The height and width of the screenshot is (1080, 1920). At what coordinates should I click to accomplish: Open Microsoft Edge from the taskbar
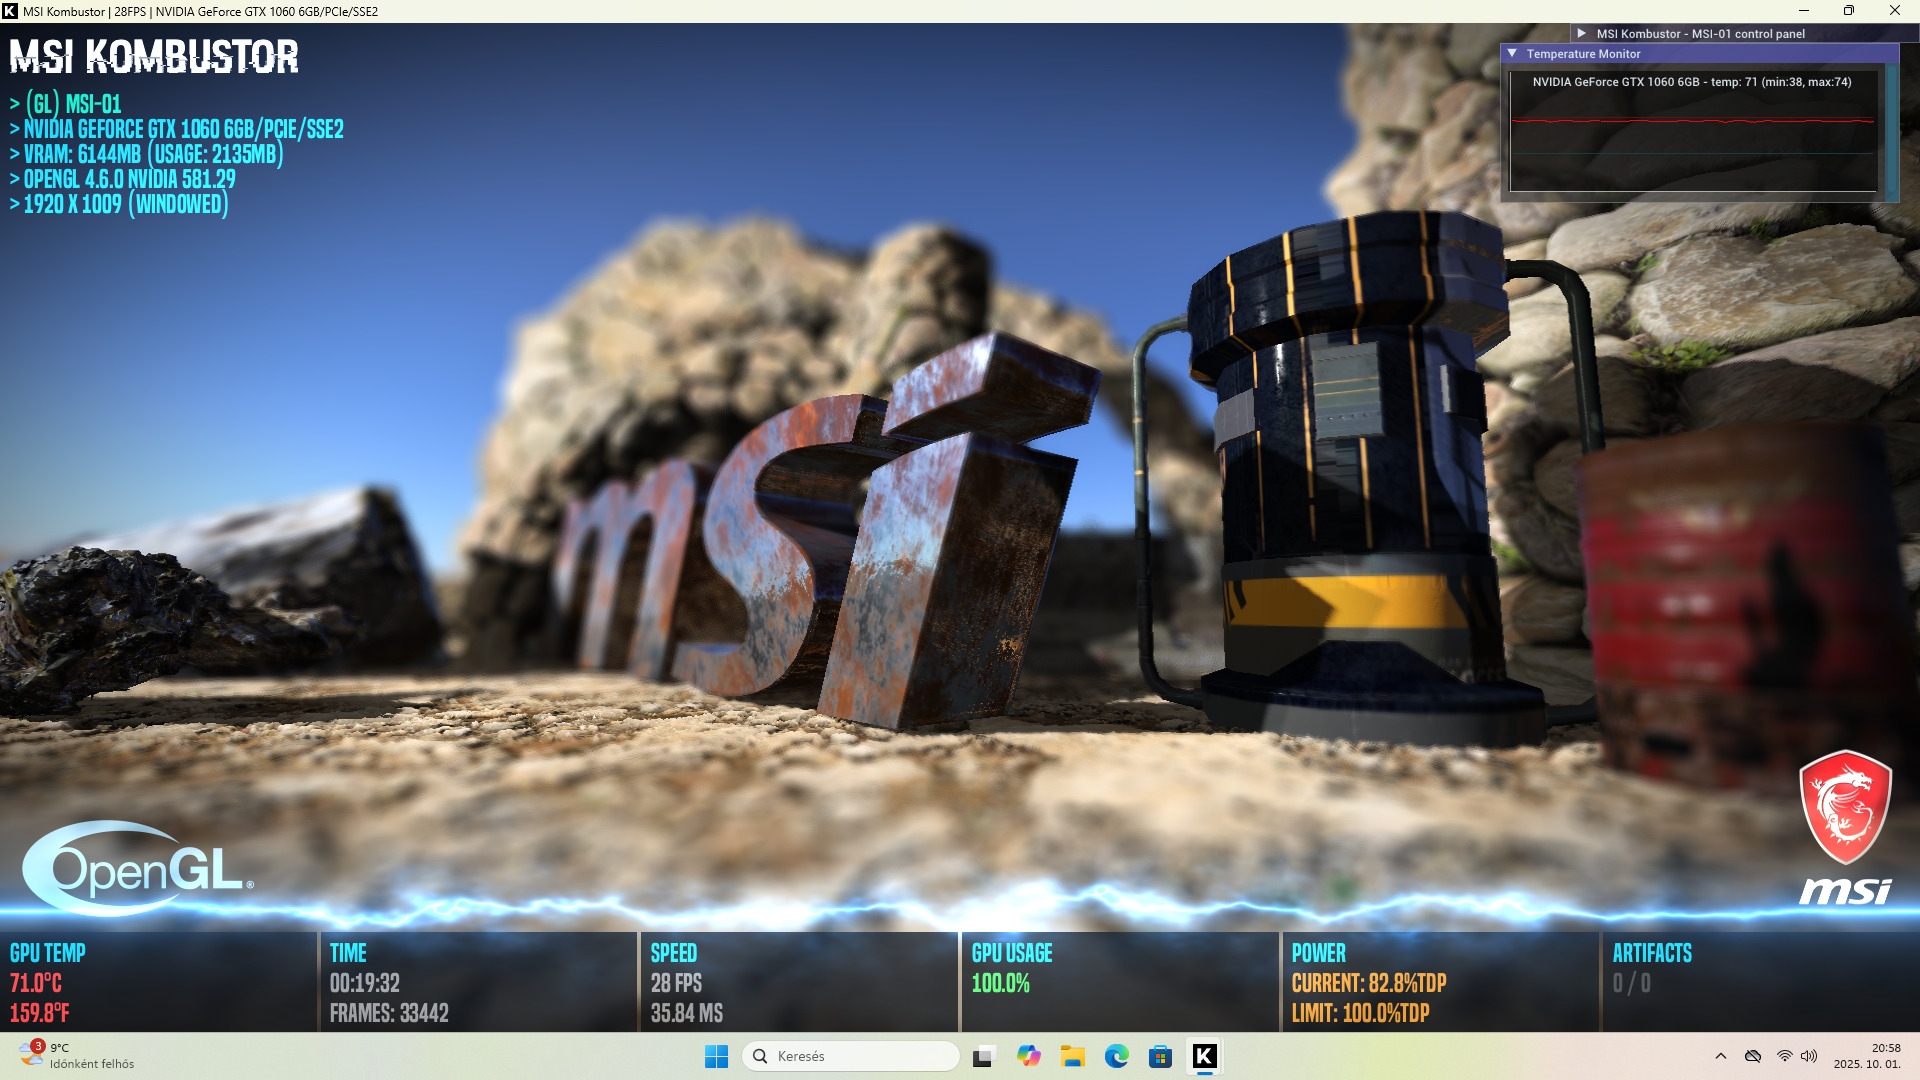tap(1116, 1056)
